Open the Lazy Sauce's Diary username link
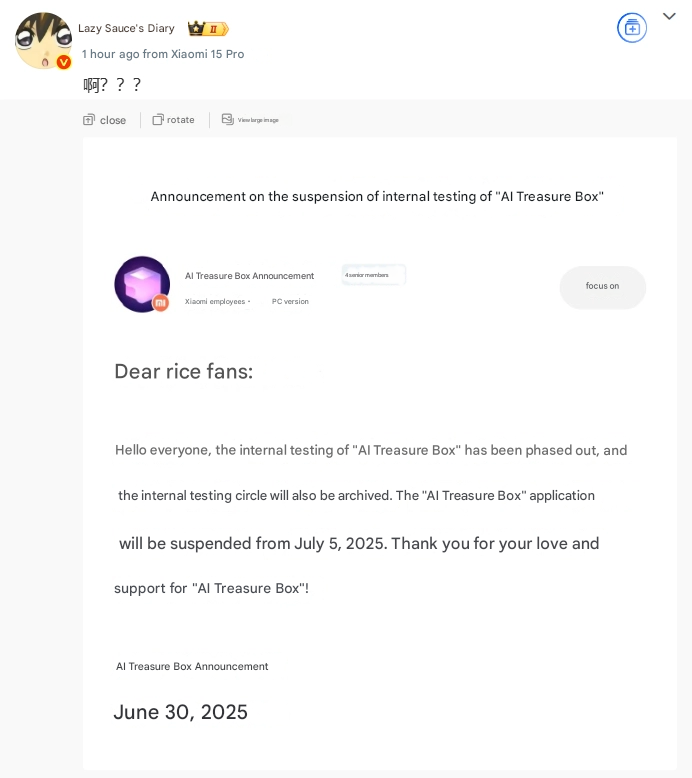 click(126, 28)
